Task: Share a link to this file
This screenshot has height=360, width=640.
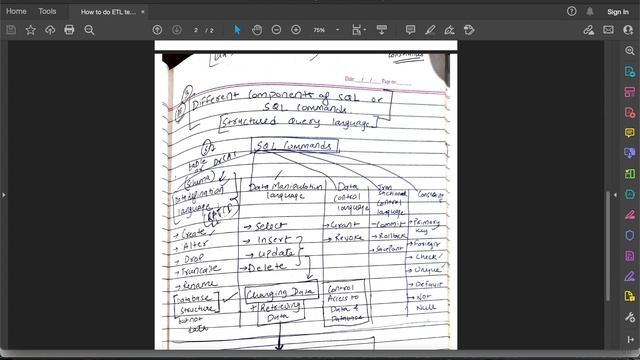Action: pos(588,30)
